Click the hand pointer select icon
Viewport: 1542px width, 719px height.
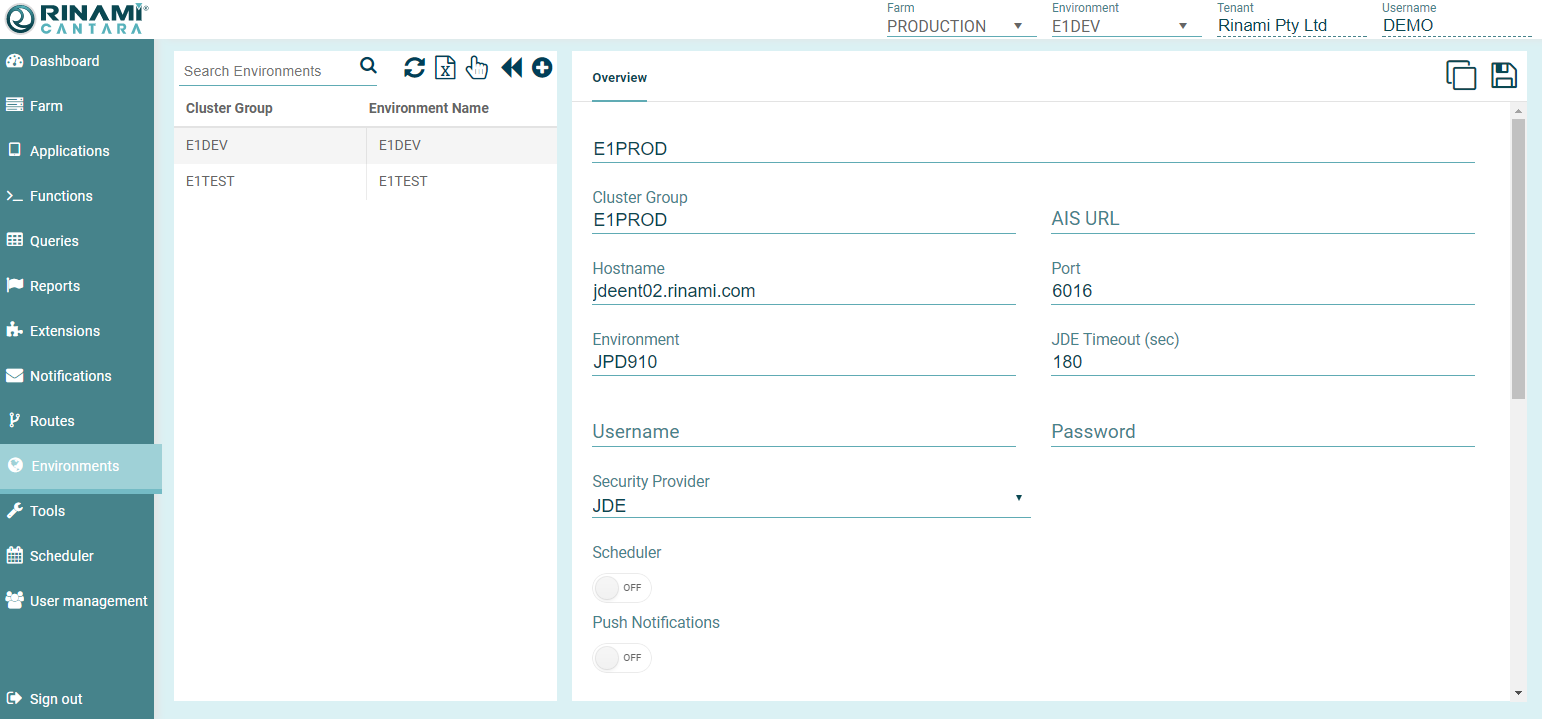point(477,68)
